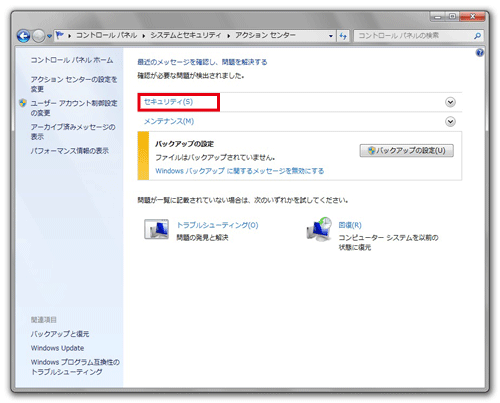The width and height of the screenshot is (500, 403).
Task: Minimize the Action Center window
Action: pyautogui.click(x=438, y=17)
